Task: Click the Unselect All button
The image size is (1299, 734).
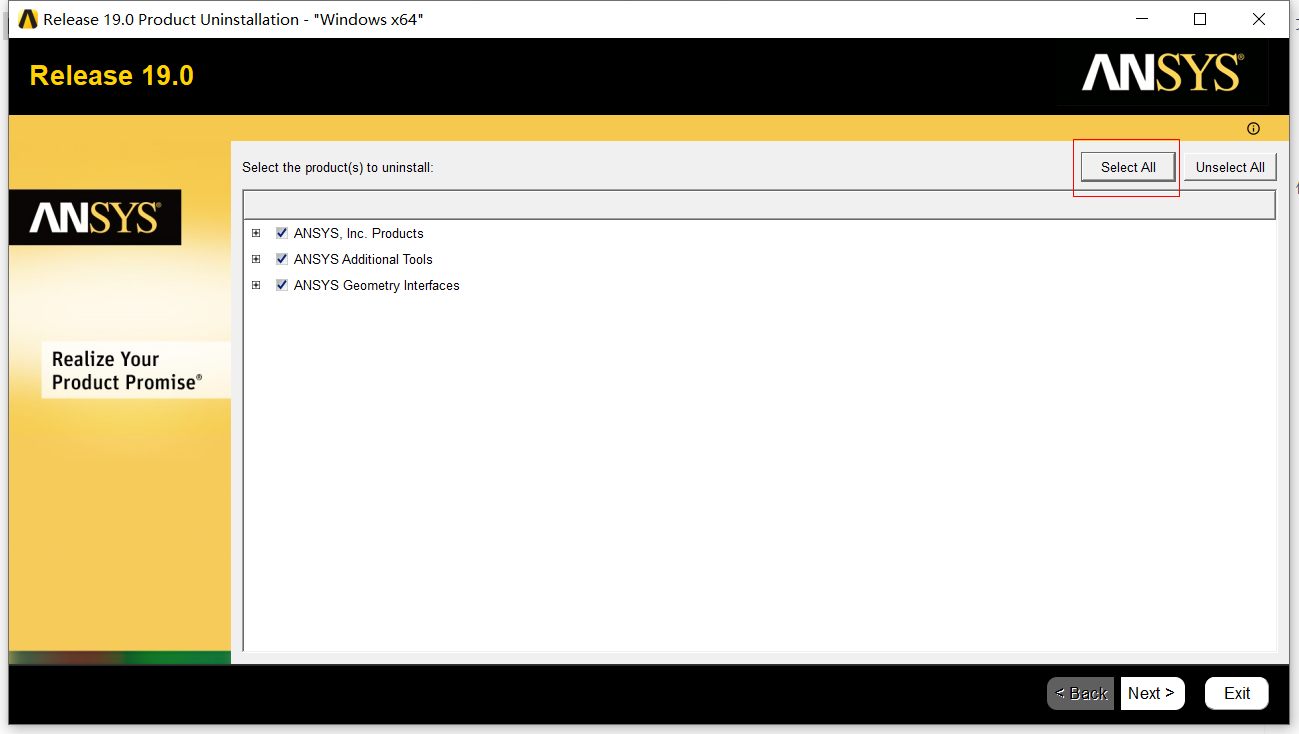Action: coord(1230,167)
